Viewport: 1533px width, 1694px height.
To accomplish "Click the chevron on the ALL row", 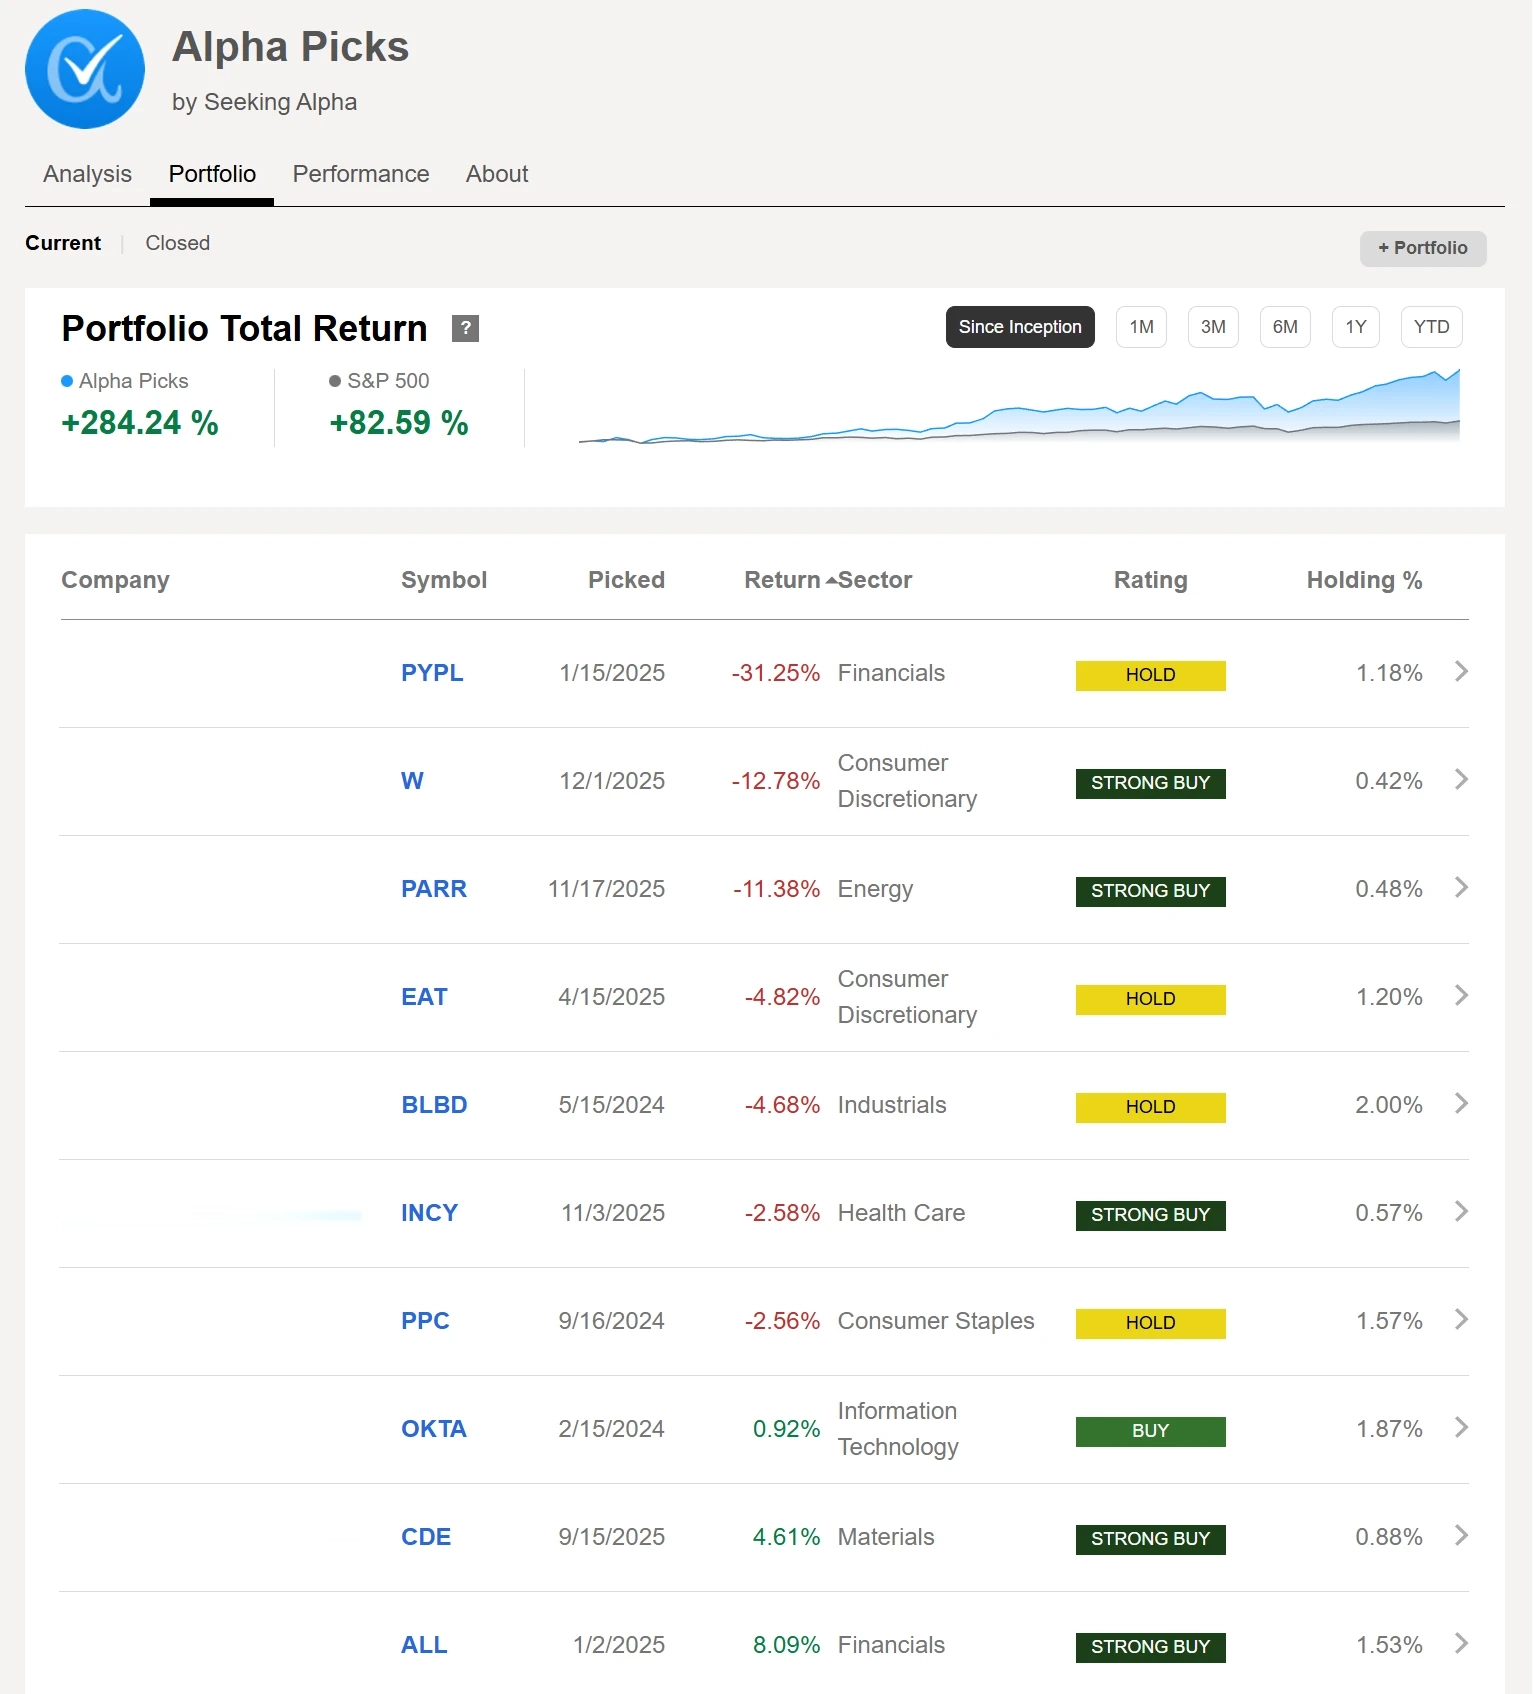I will click(x=1461, y=1644).
